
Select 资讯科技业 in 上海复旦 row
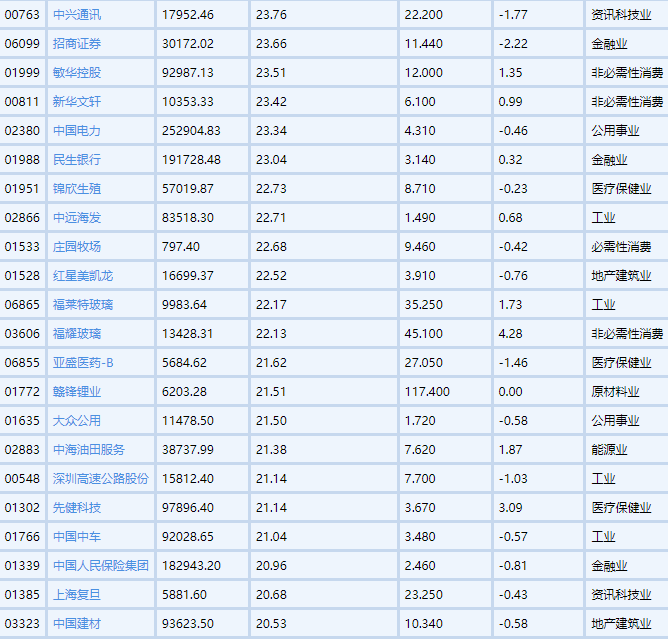coord(622,594)
